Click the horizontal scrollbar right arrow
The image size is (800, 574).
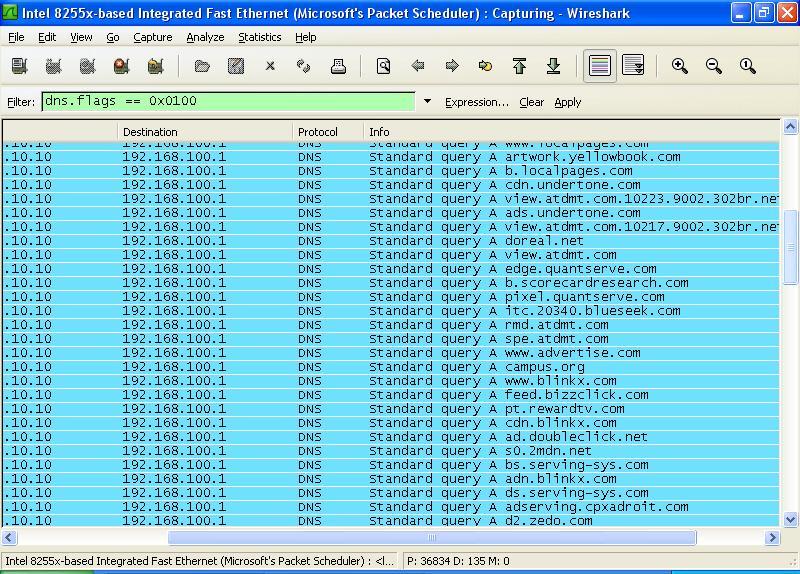[772, 537]
